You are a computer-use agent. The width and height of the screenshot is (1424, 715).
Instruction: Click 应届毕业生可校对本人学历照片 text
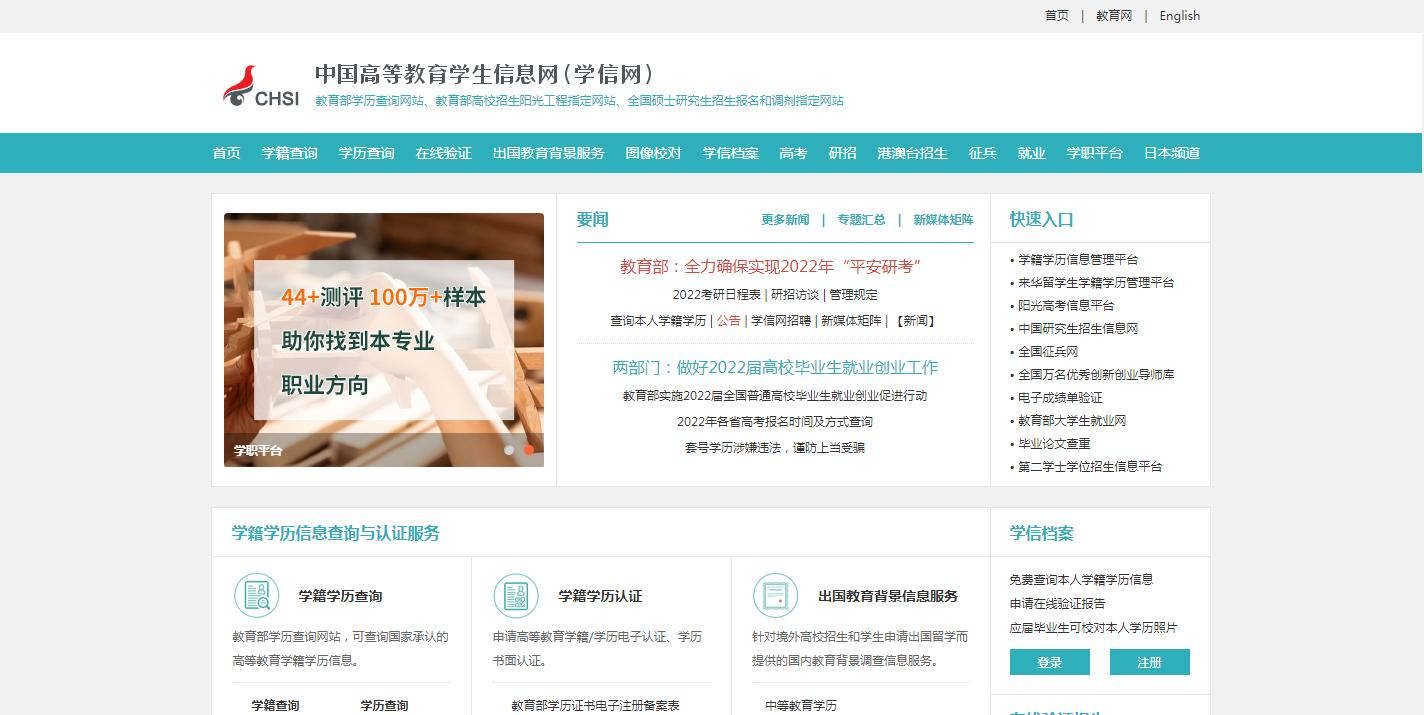(1093, 628)
